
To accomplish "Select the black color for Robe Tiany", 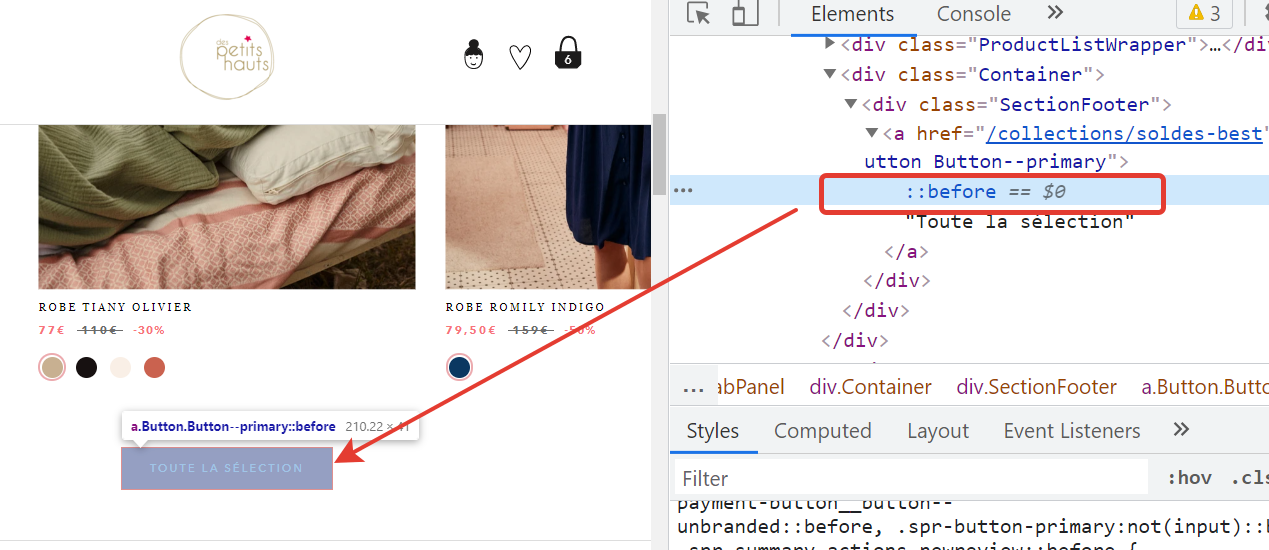I will [87, 367].
